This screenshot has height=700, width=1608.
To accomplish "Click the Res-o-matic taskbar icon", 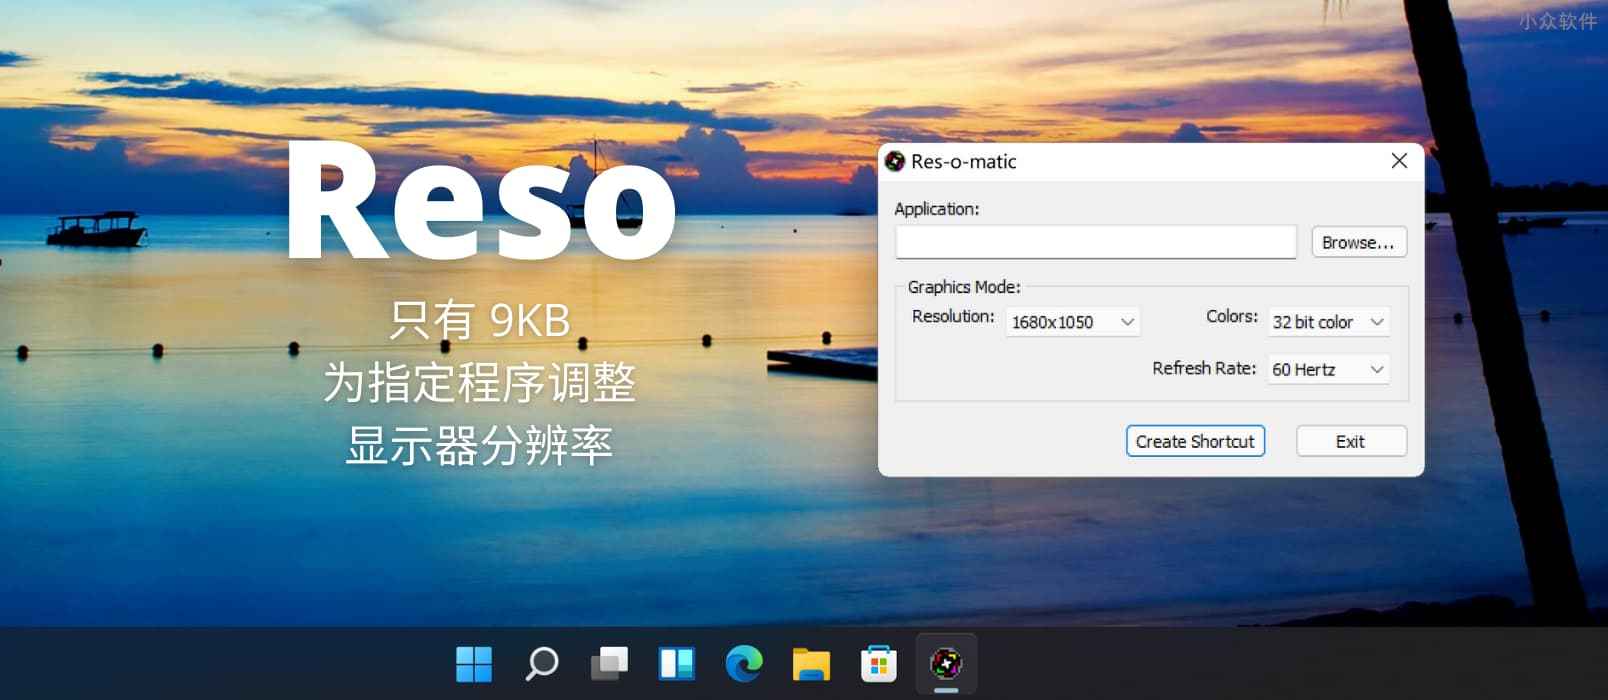I will coord(946,663).
